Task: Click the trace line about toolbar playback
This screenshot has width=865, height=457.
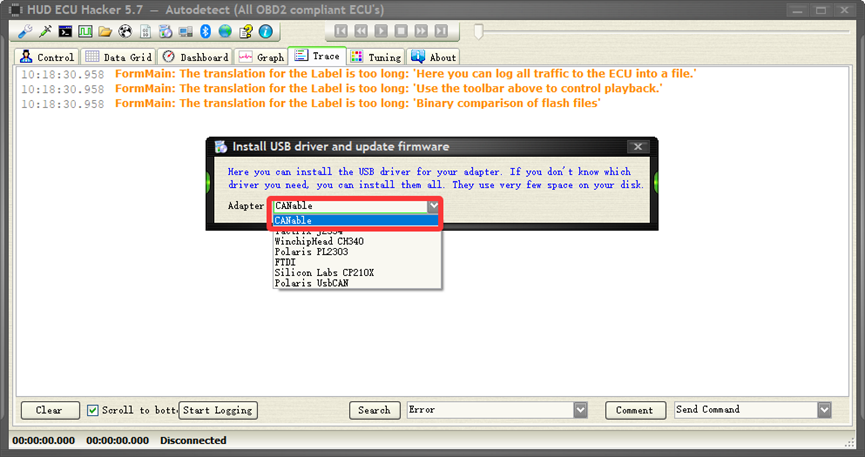Action: point(389,89)
